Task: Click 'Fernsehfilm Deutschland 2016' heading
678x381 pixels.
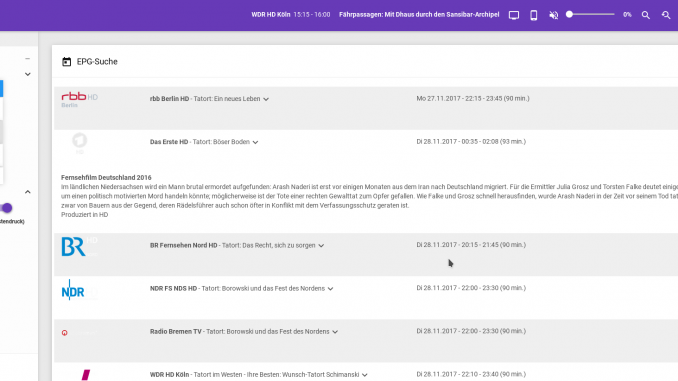Action: tap(106, 178)
